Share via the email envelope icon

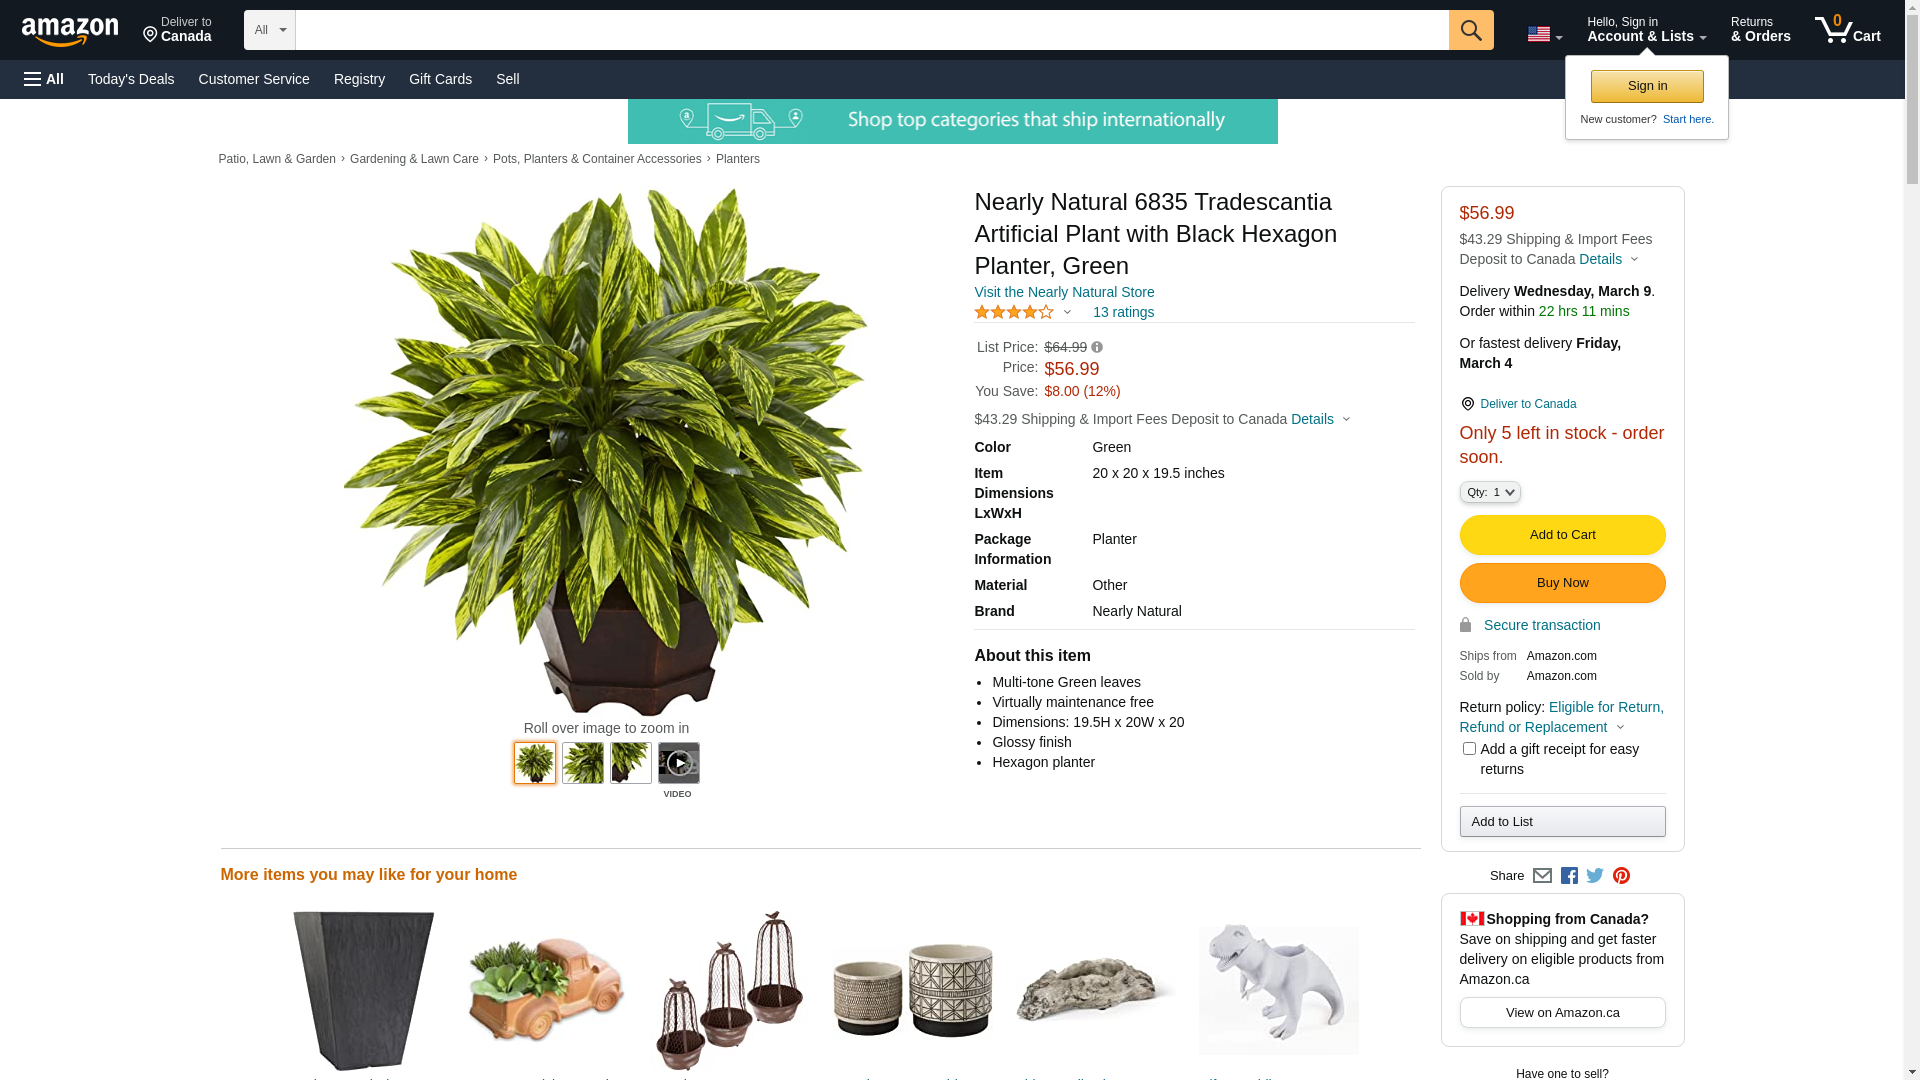(1542, 876)
